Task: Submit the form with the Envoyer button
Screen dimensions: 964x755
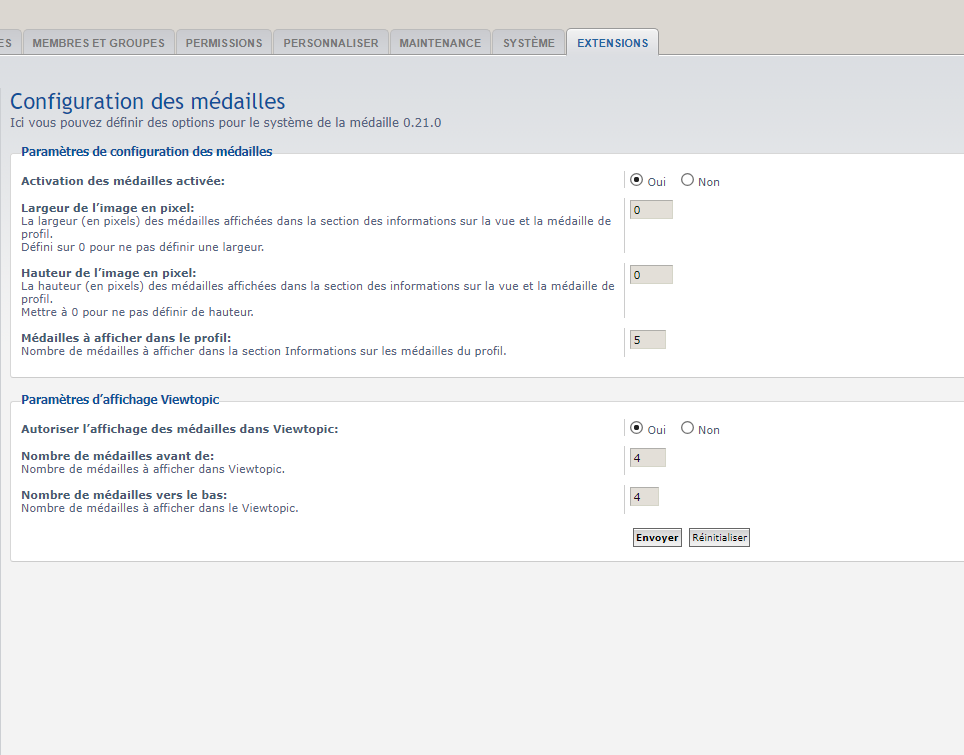Action: click(657, 538)
